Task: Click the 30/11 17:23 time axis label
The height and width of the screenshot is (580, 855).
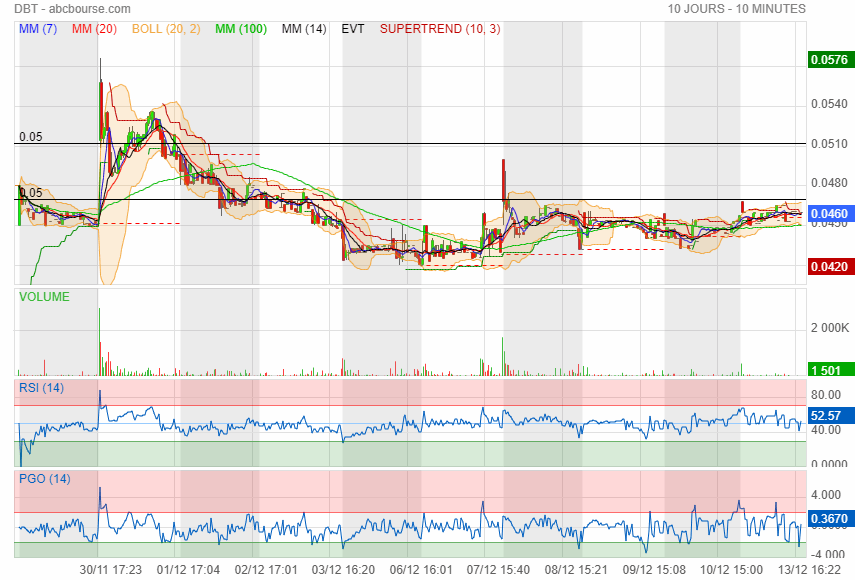Action: click(x=111, y=570)
